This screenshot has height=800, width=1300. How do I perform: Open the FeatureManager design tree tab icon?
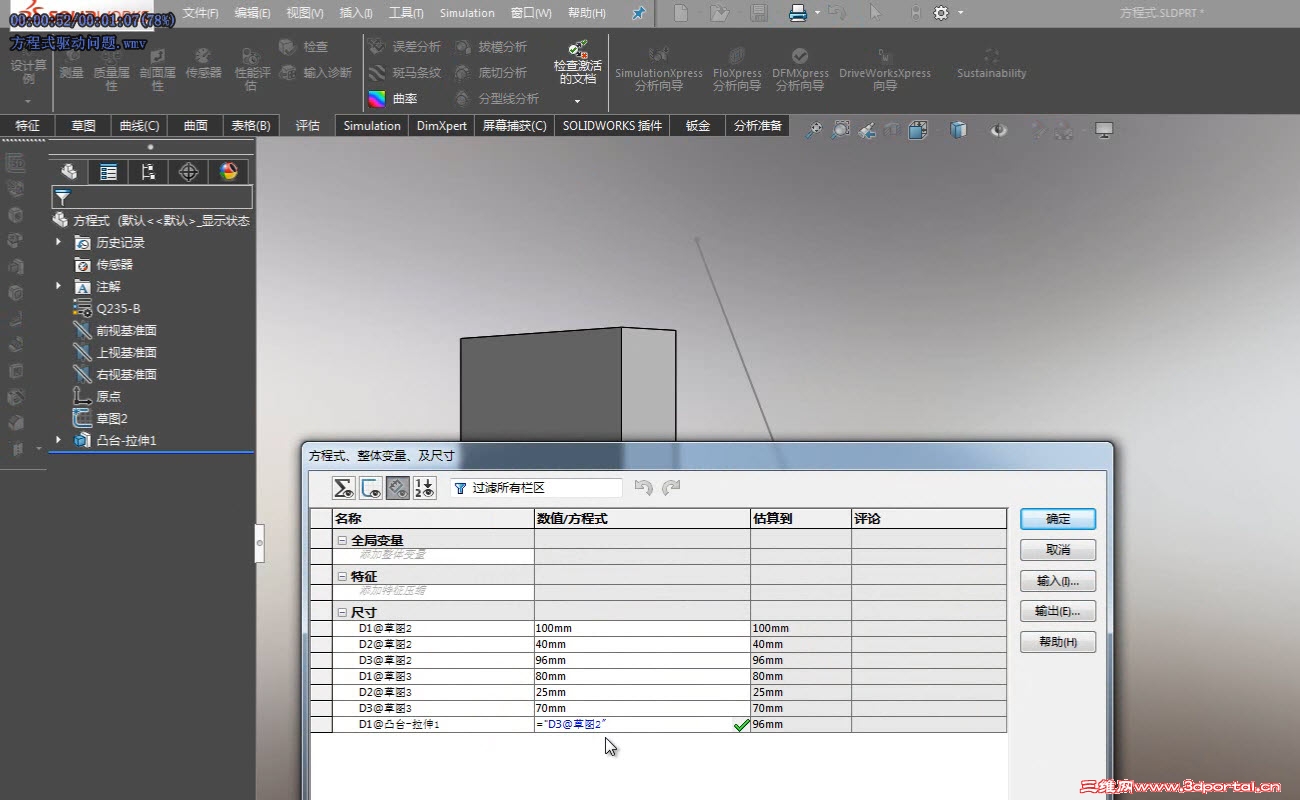[68, 172]
